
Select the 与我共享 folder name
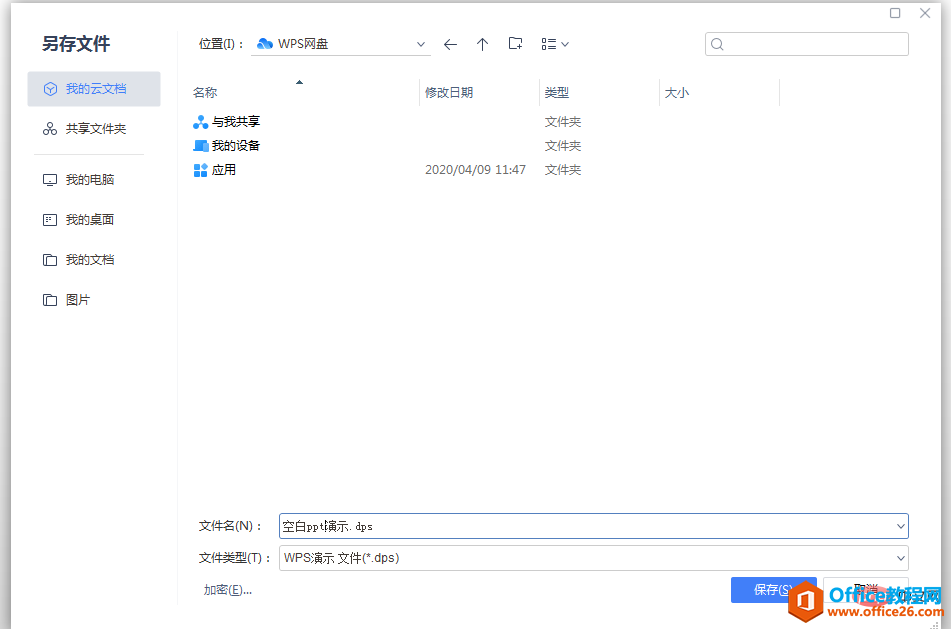[236, 122]
